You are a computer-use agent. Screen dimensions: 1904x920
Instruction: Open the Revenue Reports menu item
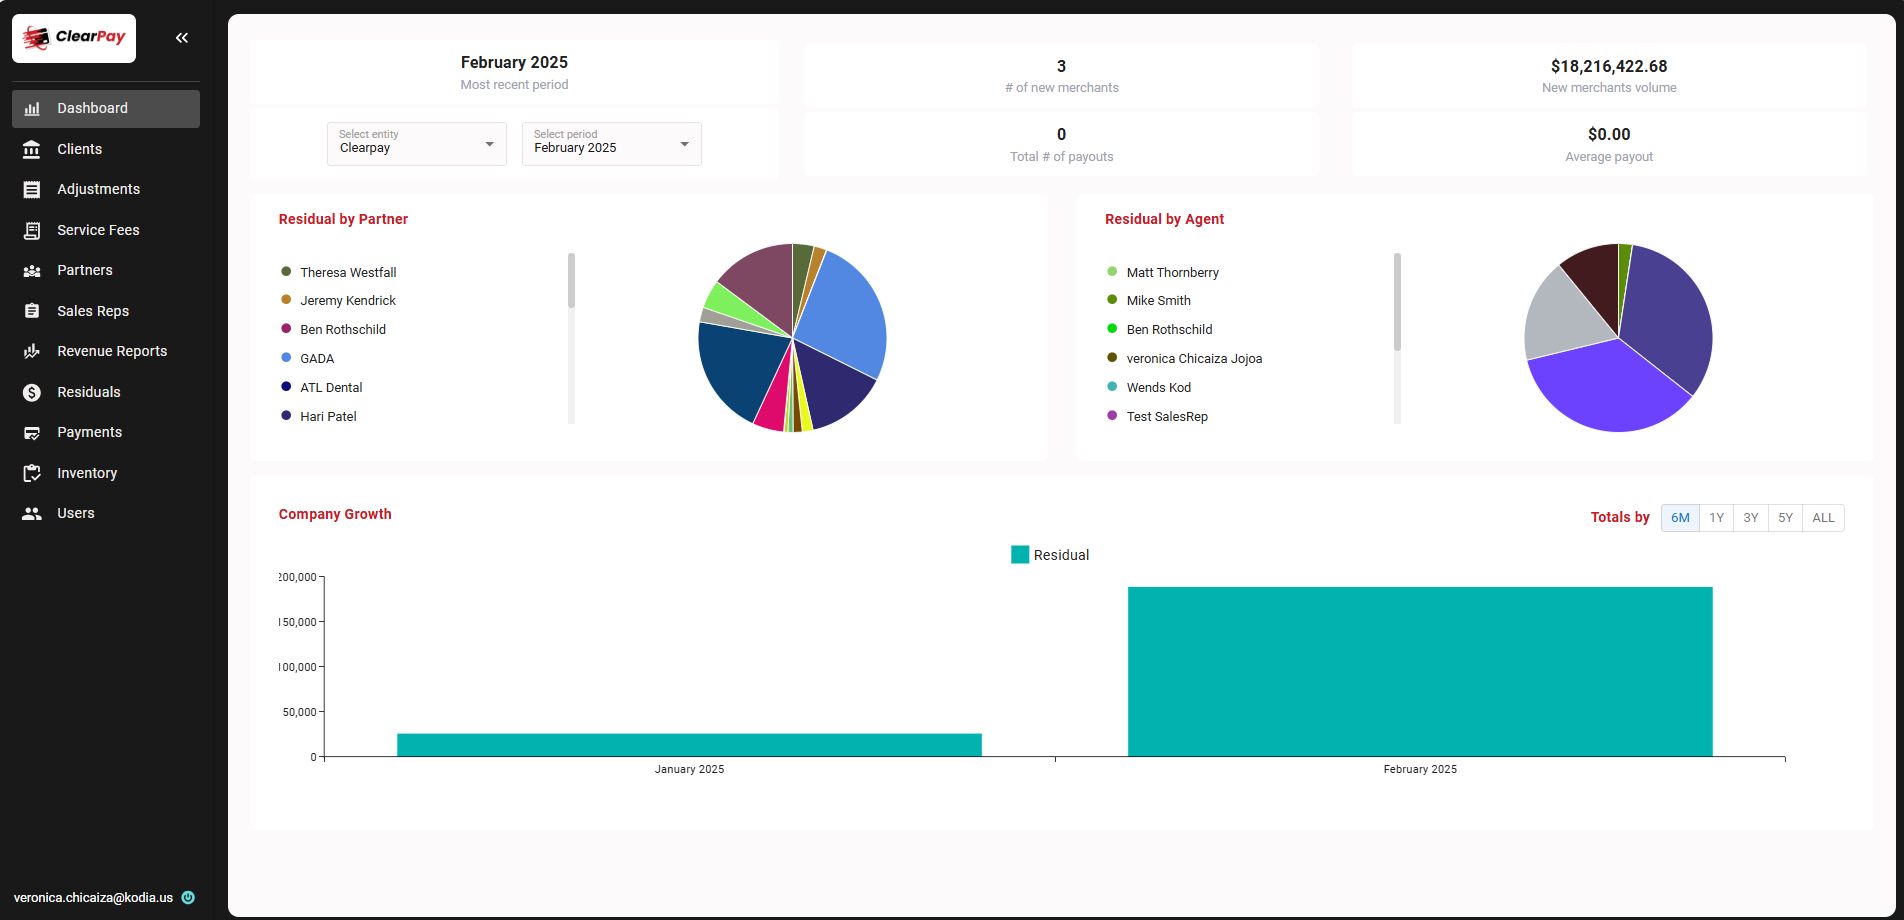[x=112, y=351]
